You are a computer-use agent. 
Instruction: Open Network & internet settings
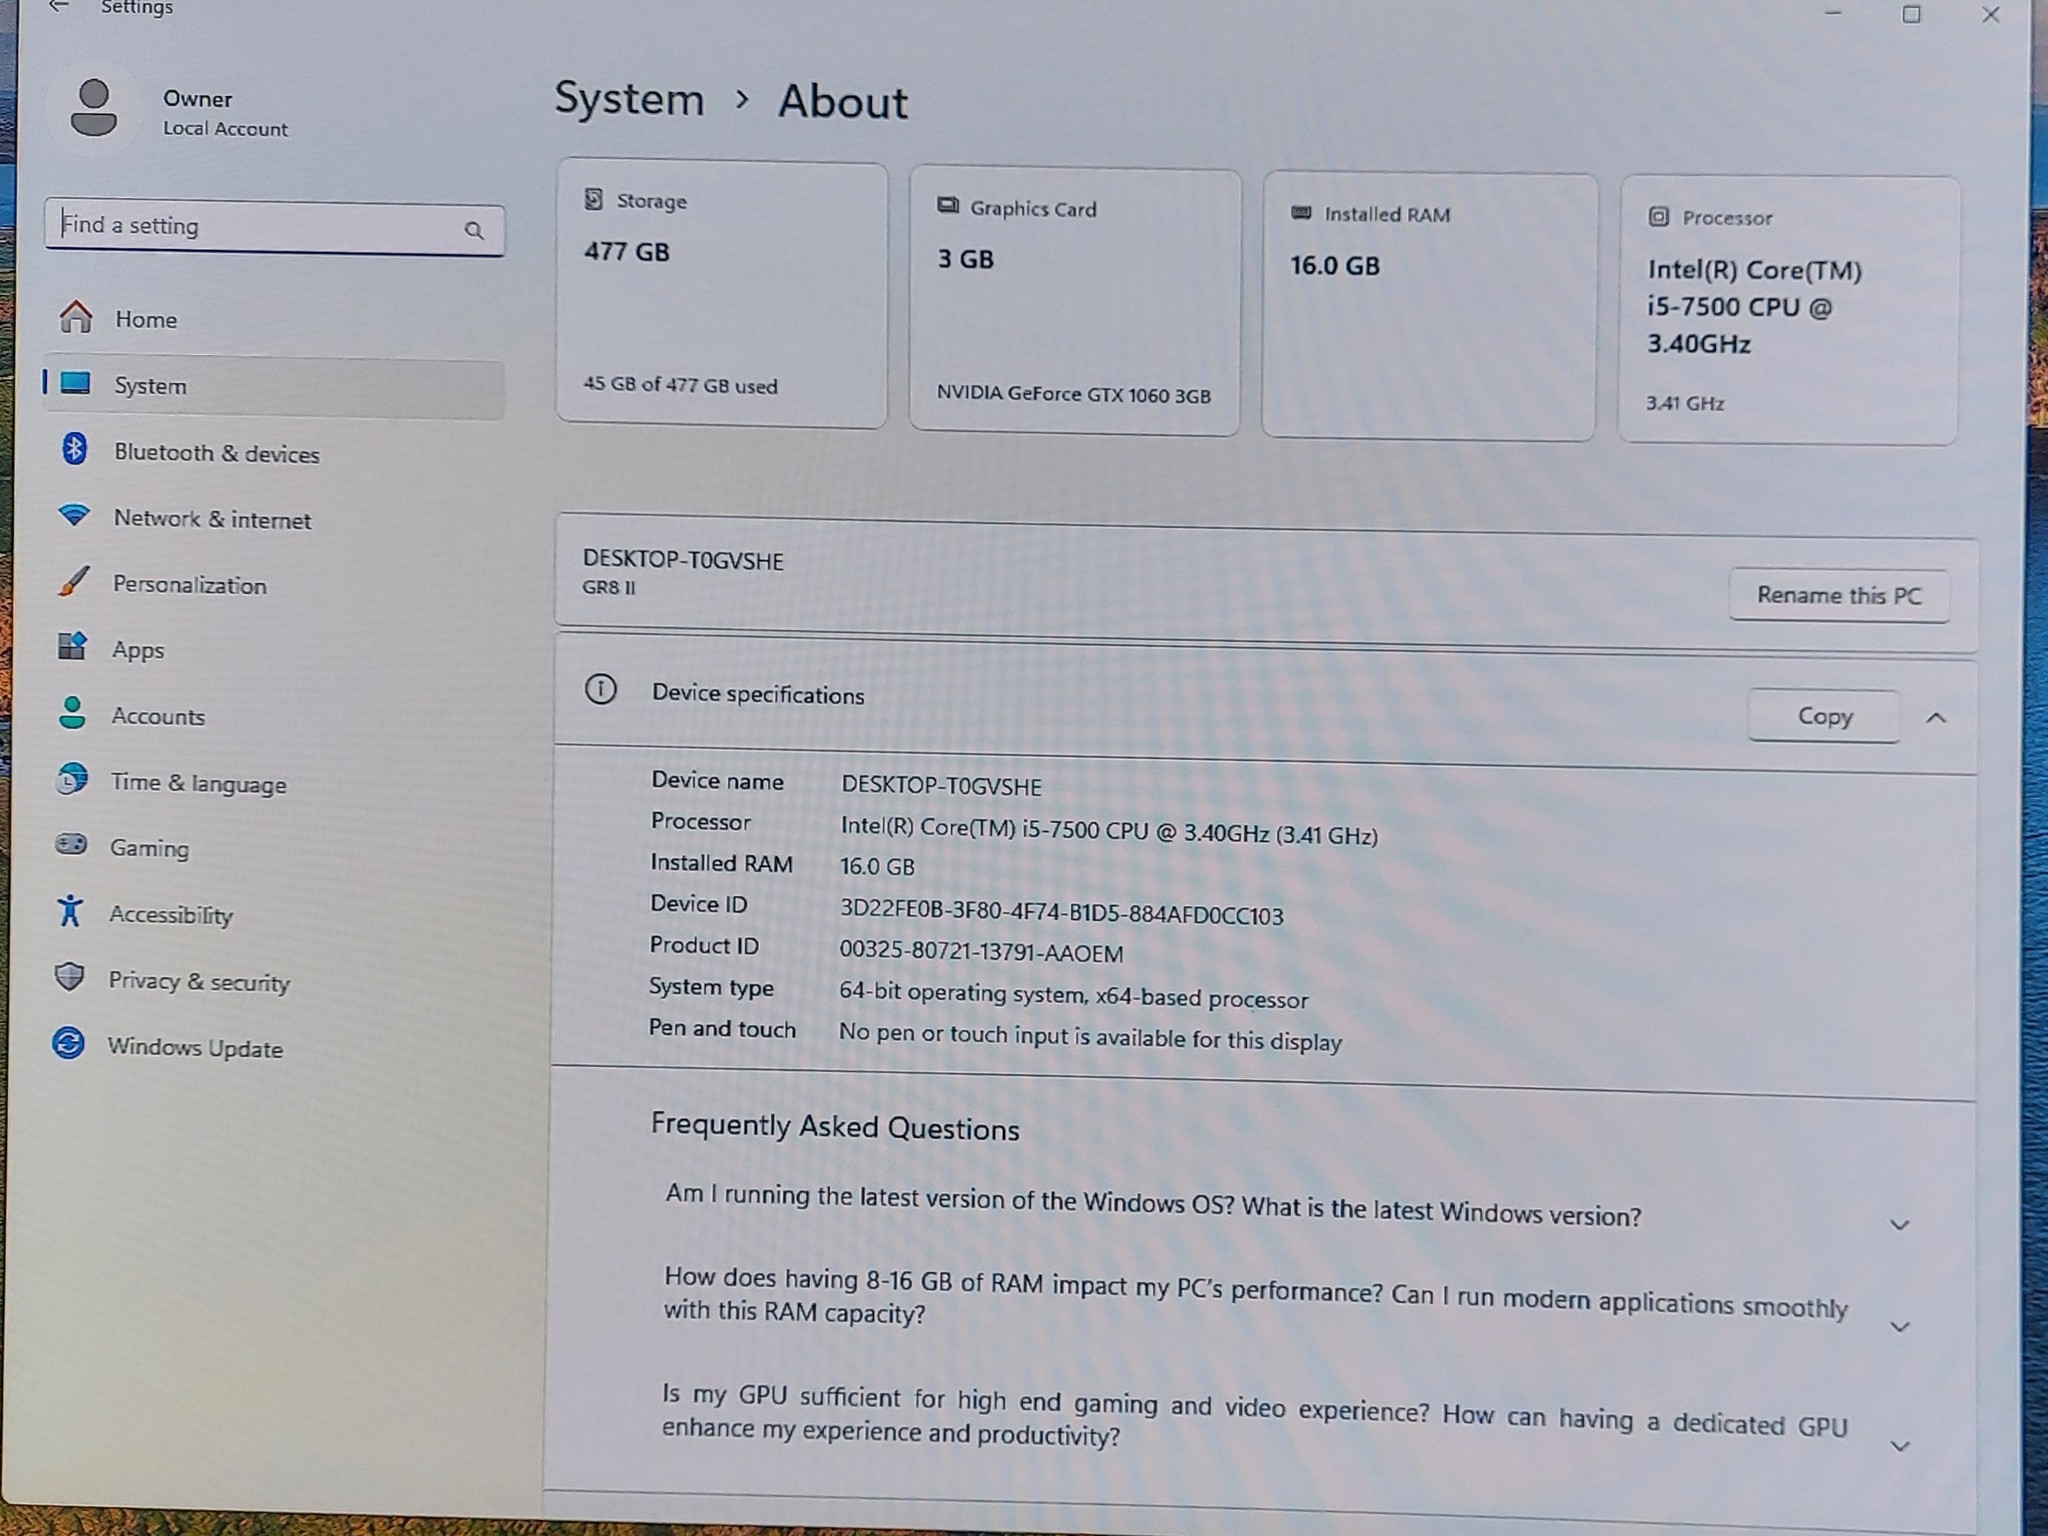(212, 519)
